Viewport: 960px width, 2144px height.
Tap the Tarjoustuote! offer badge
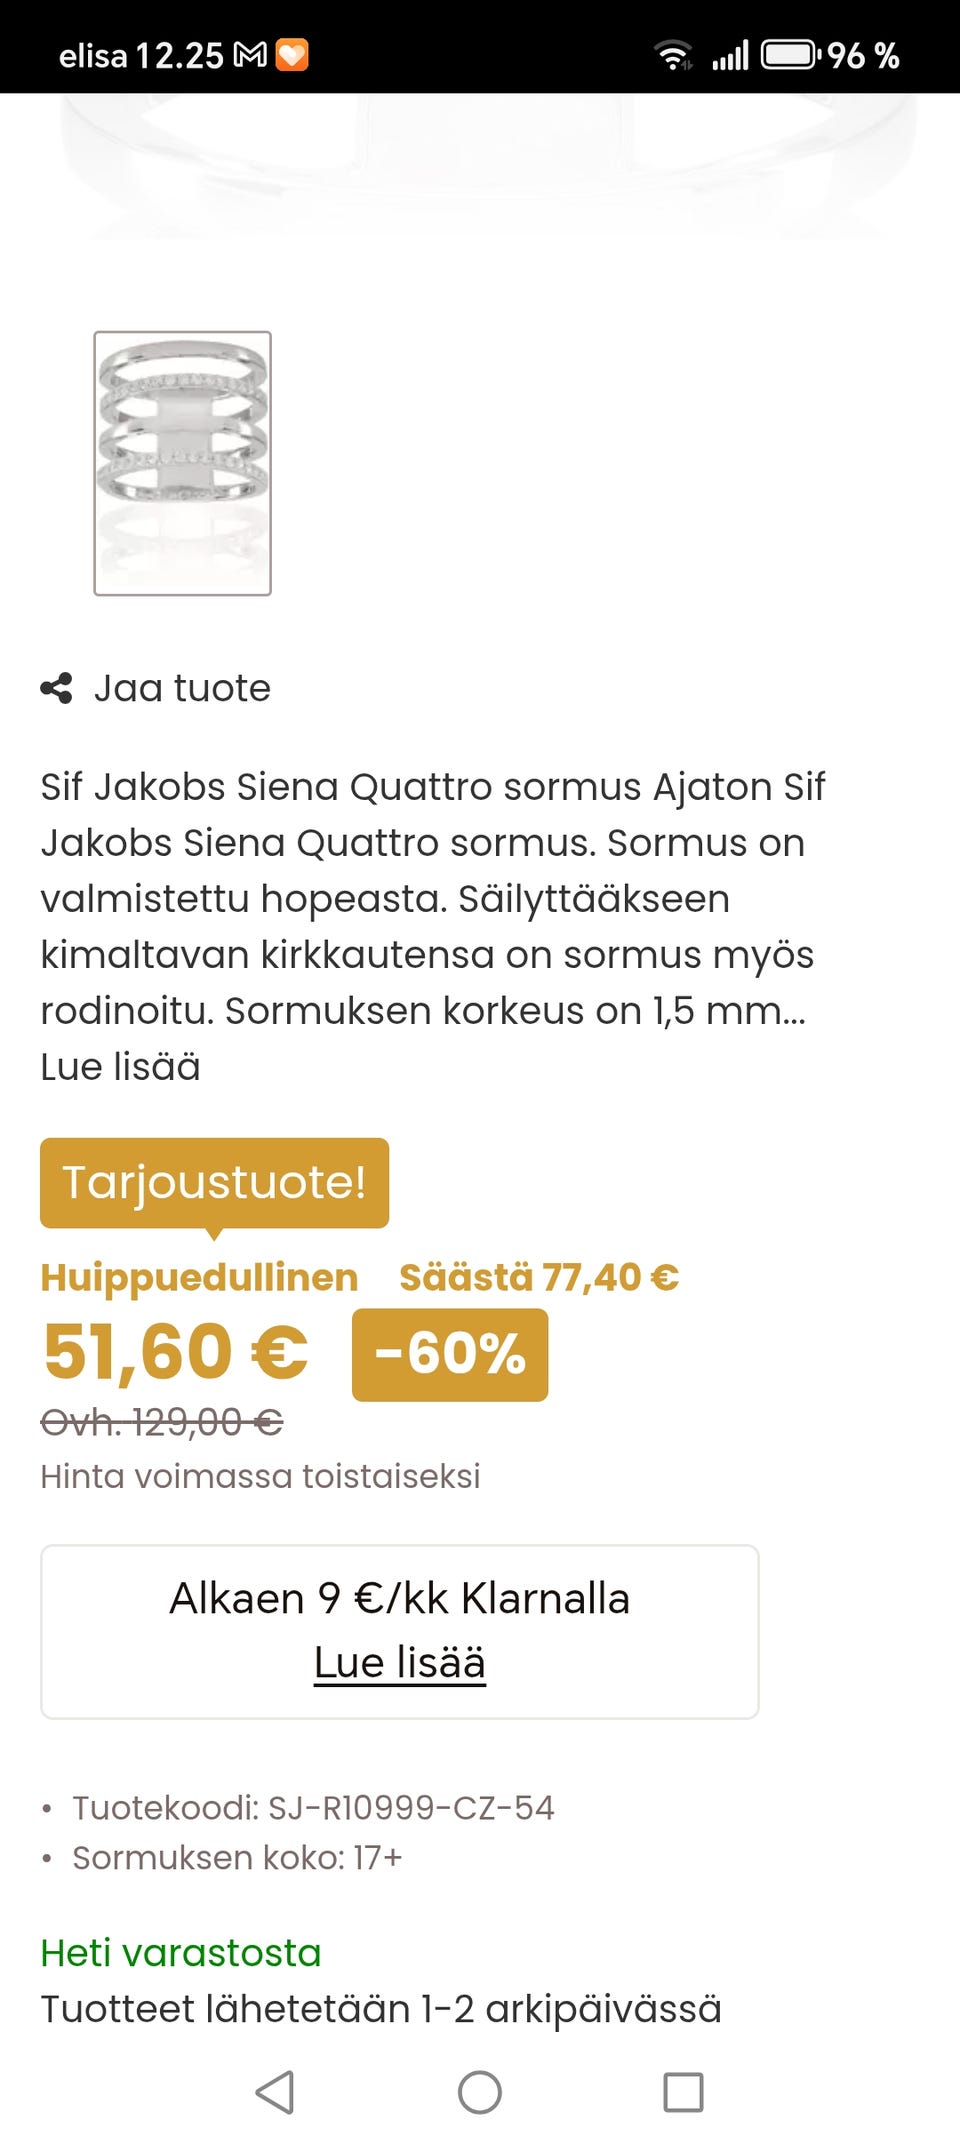(214, 1182)
